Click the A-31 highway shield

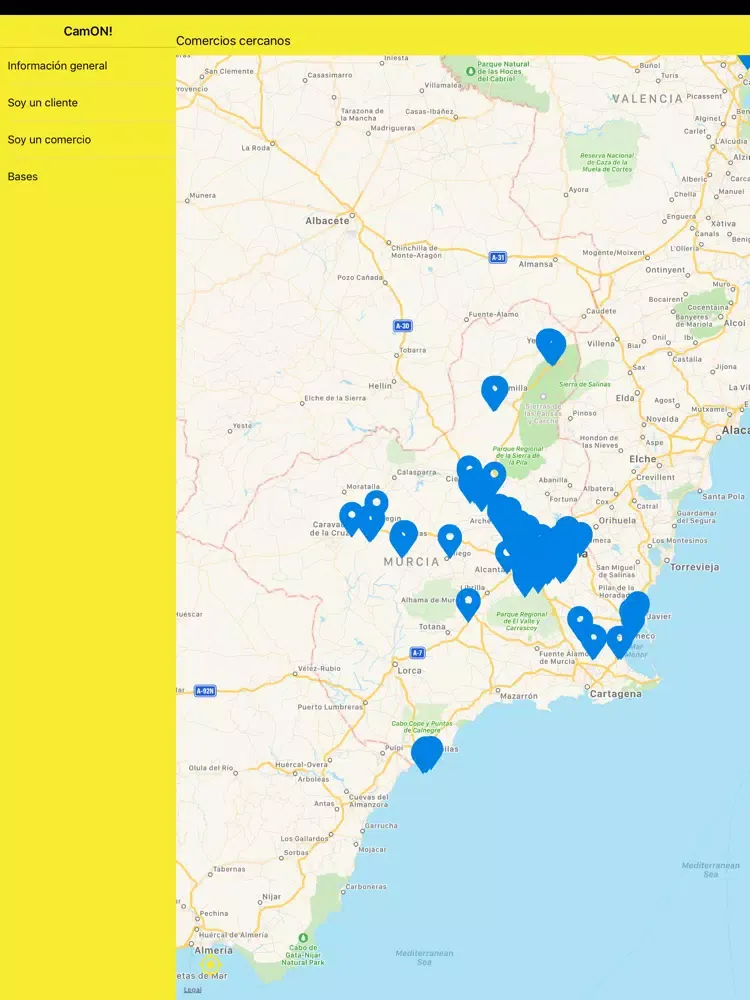(x=498, y=258)
